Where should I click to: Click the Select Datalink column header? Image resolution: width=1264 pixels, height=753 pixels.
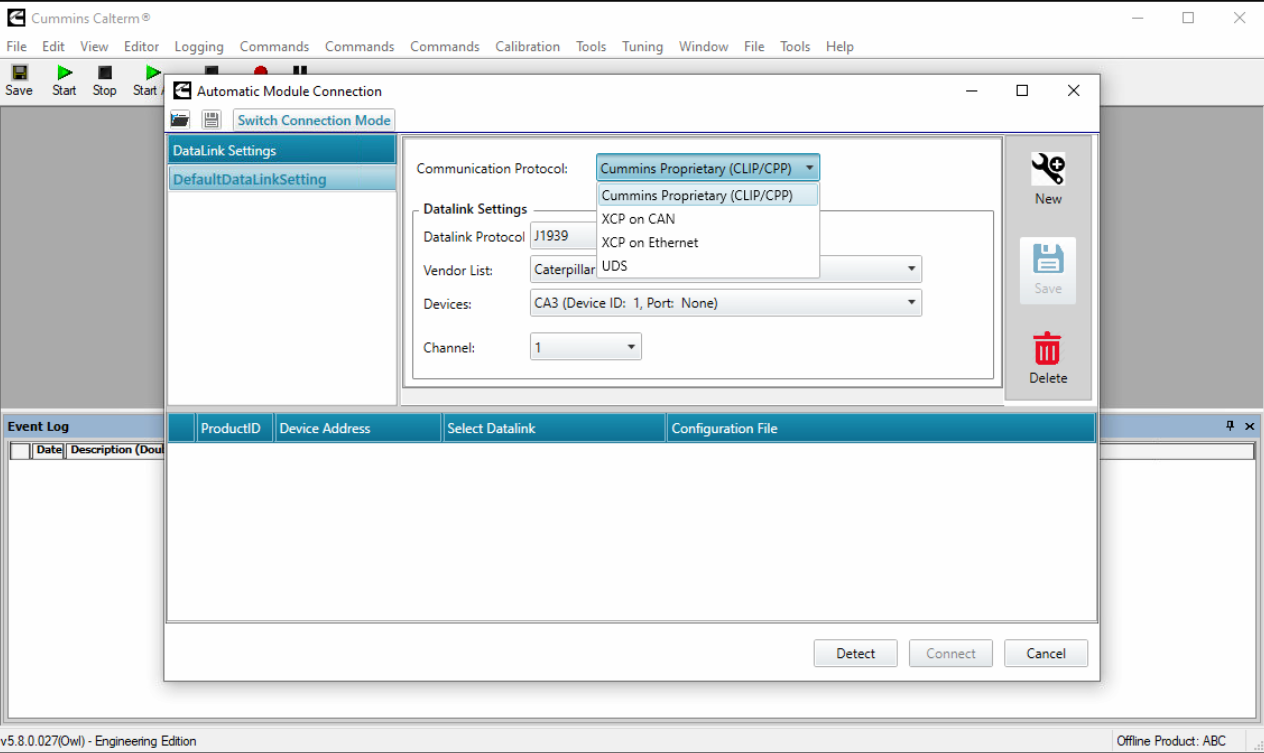(x=554, y=428)
